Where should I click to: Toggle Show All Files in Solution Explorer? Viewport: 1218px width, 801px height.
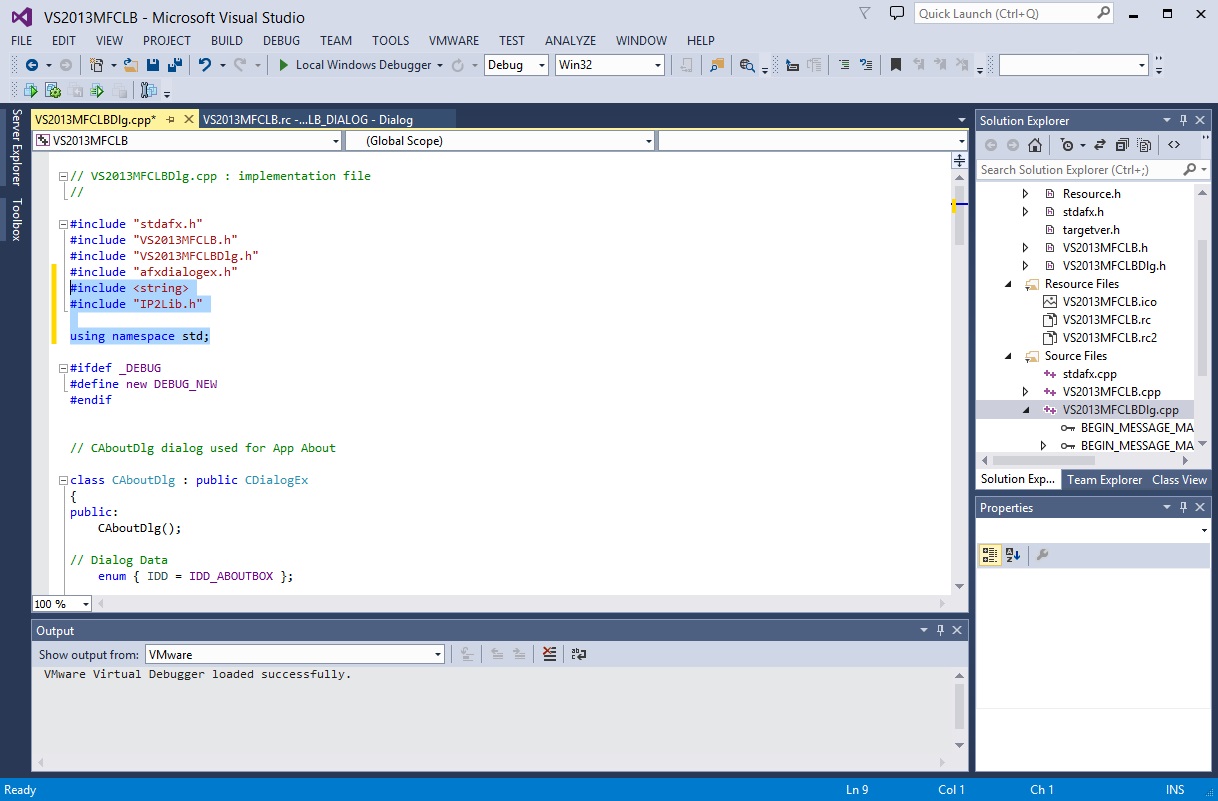click(x=1142, y=145)
